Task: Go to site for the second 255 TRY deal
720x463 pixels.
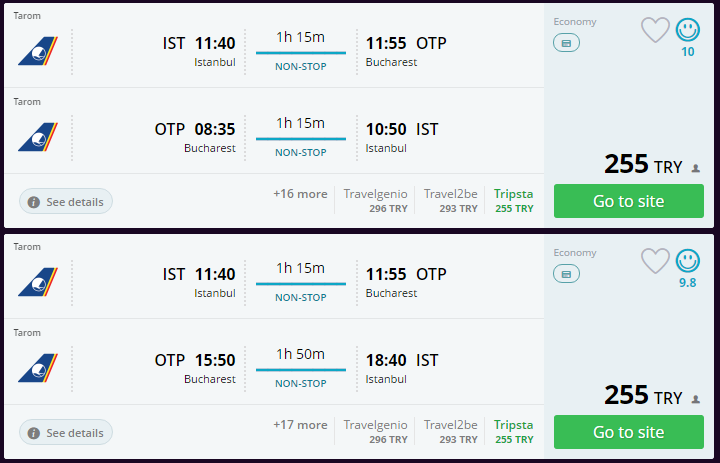Action: [x=628, y=432]
